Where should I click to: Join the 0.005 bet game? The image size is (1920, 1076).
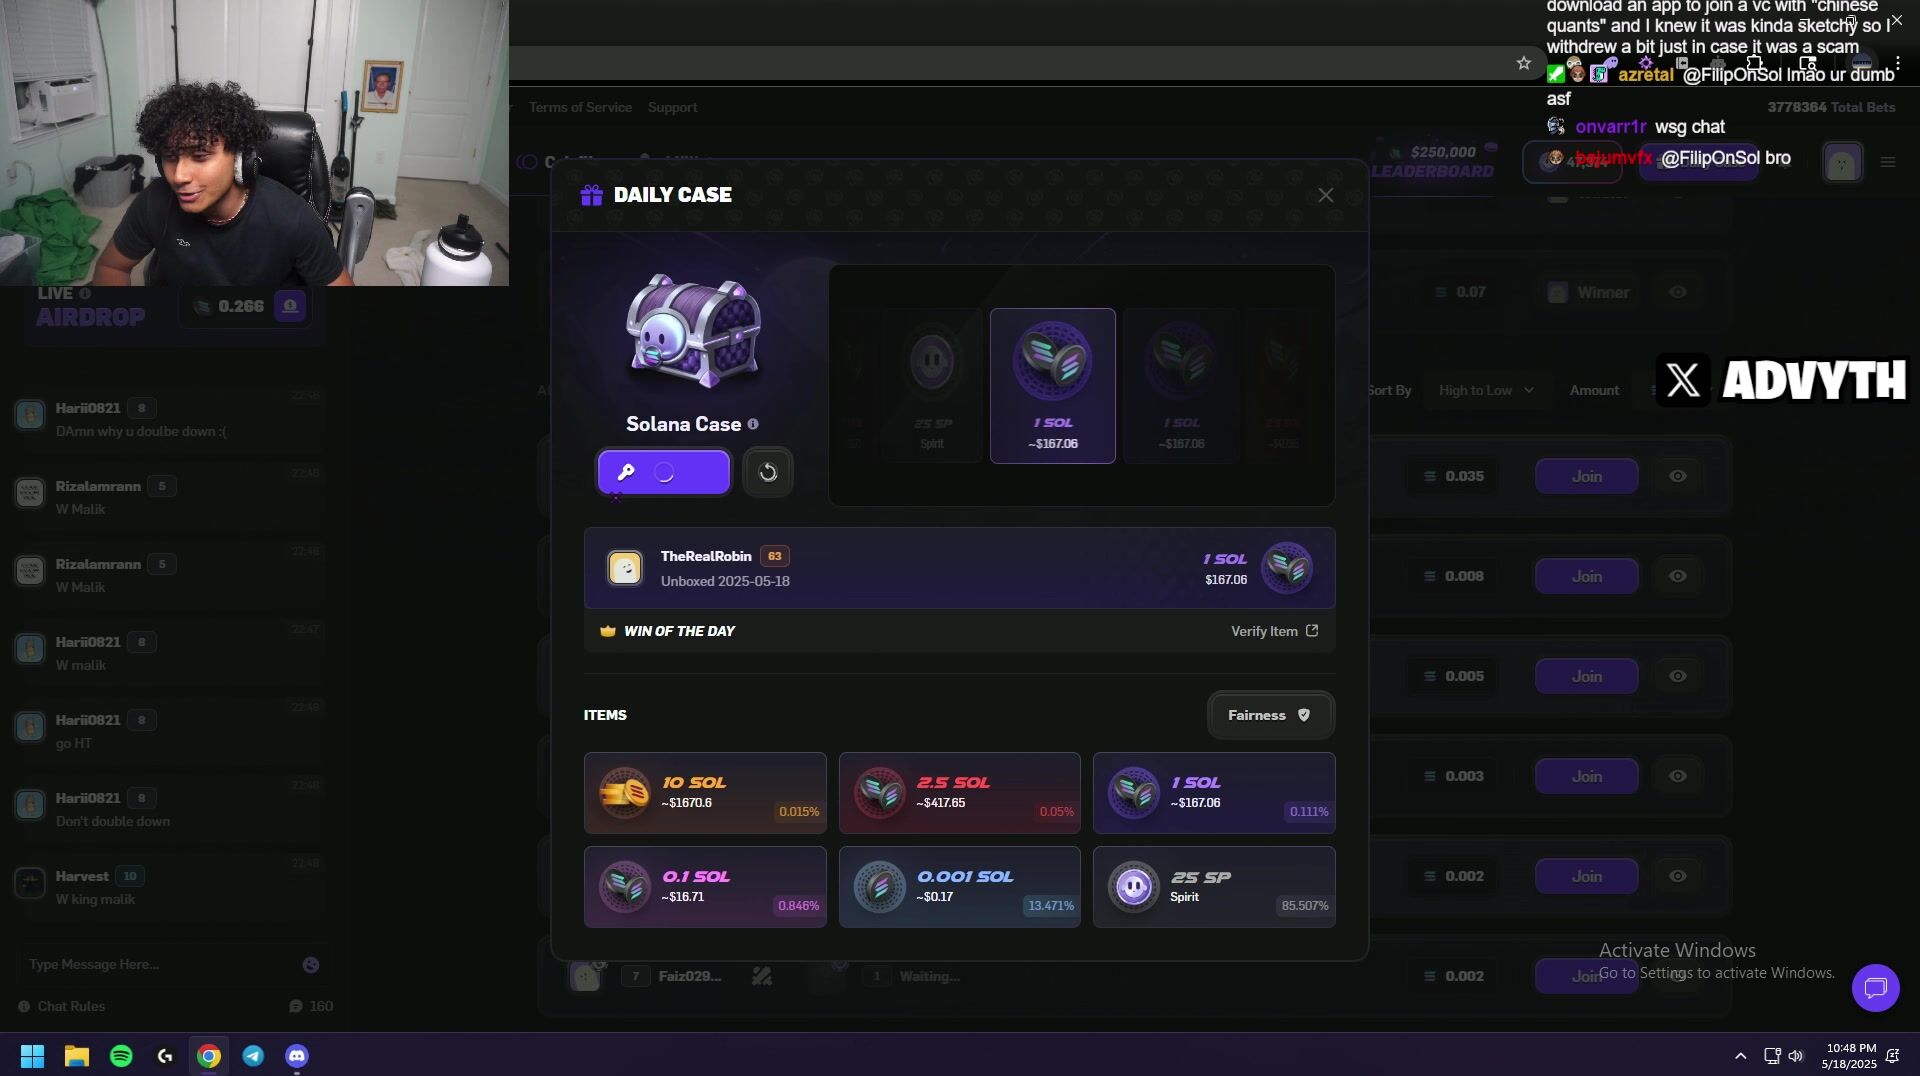1586,676
